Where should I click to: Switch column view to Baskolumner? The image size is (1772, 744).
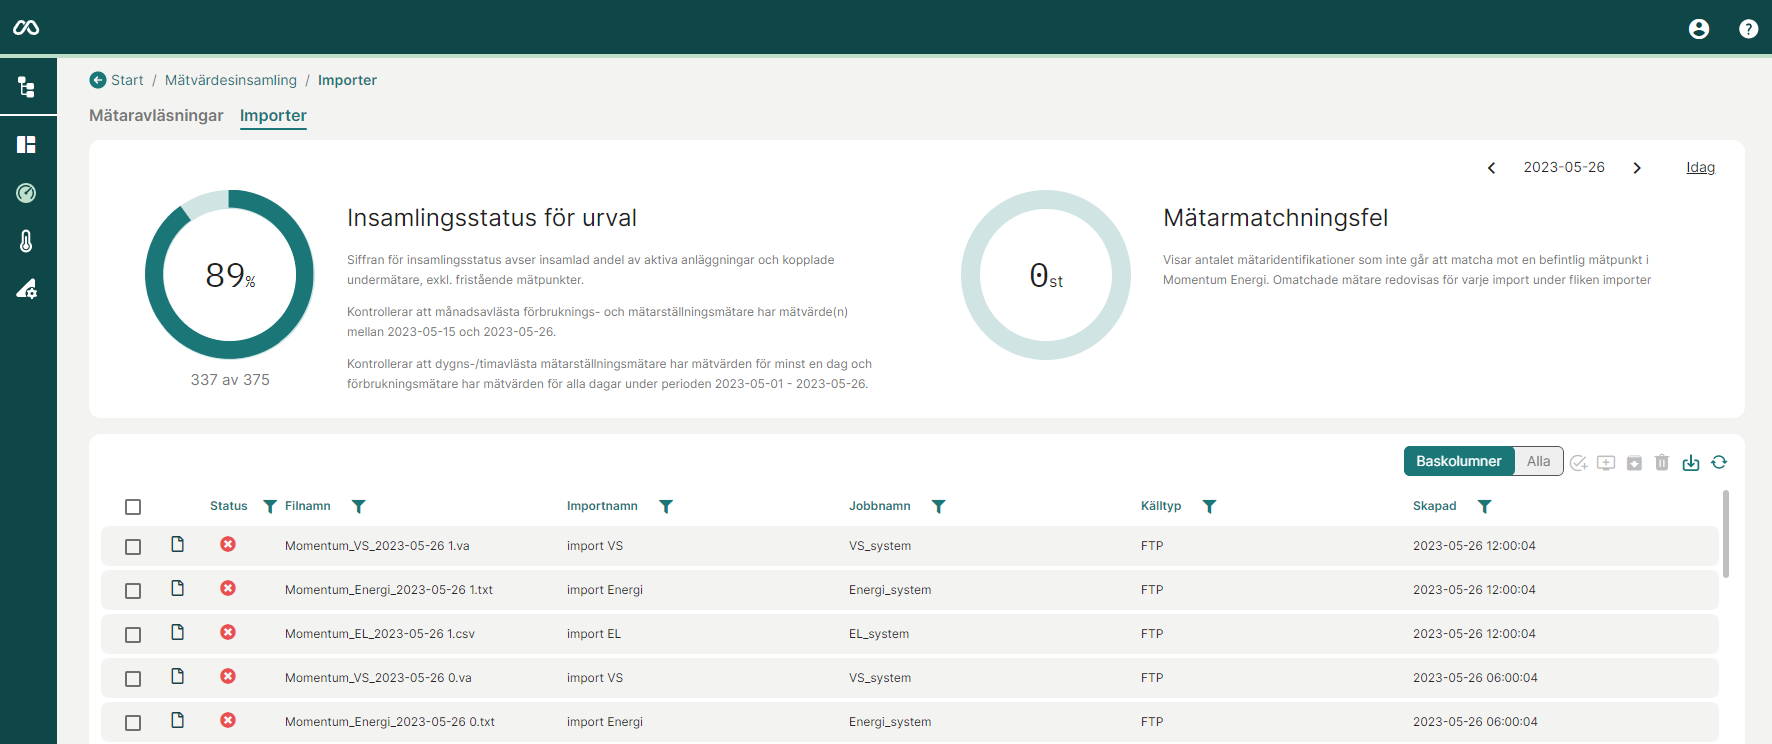click(x=1459, y=461)
